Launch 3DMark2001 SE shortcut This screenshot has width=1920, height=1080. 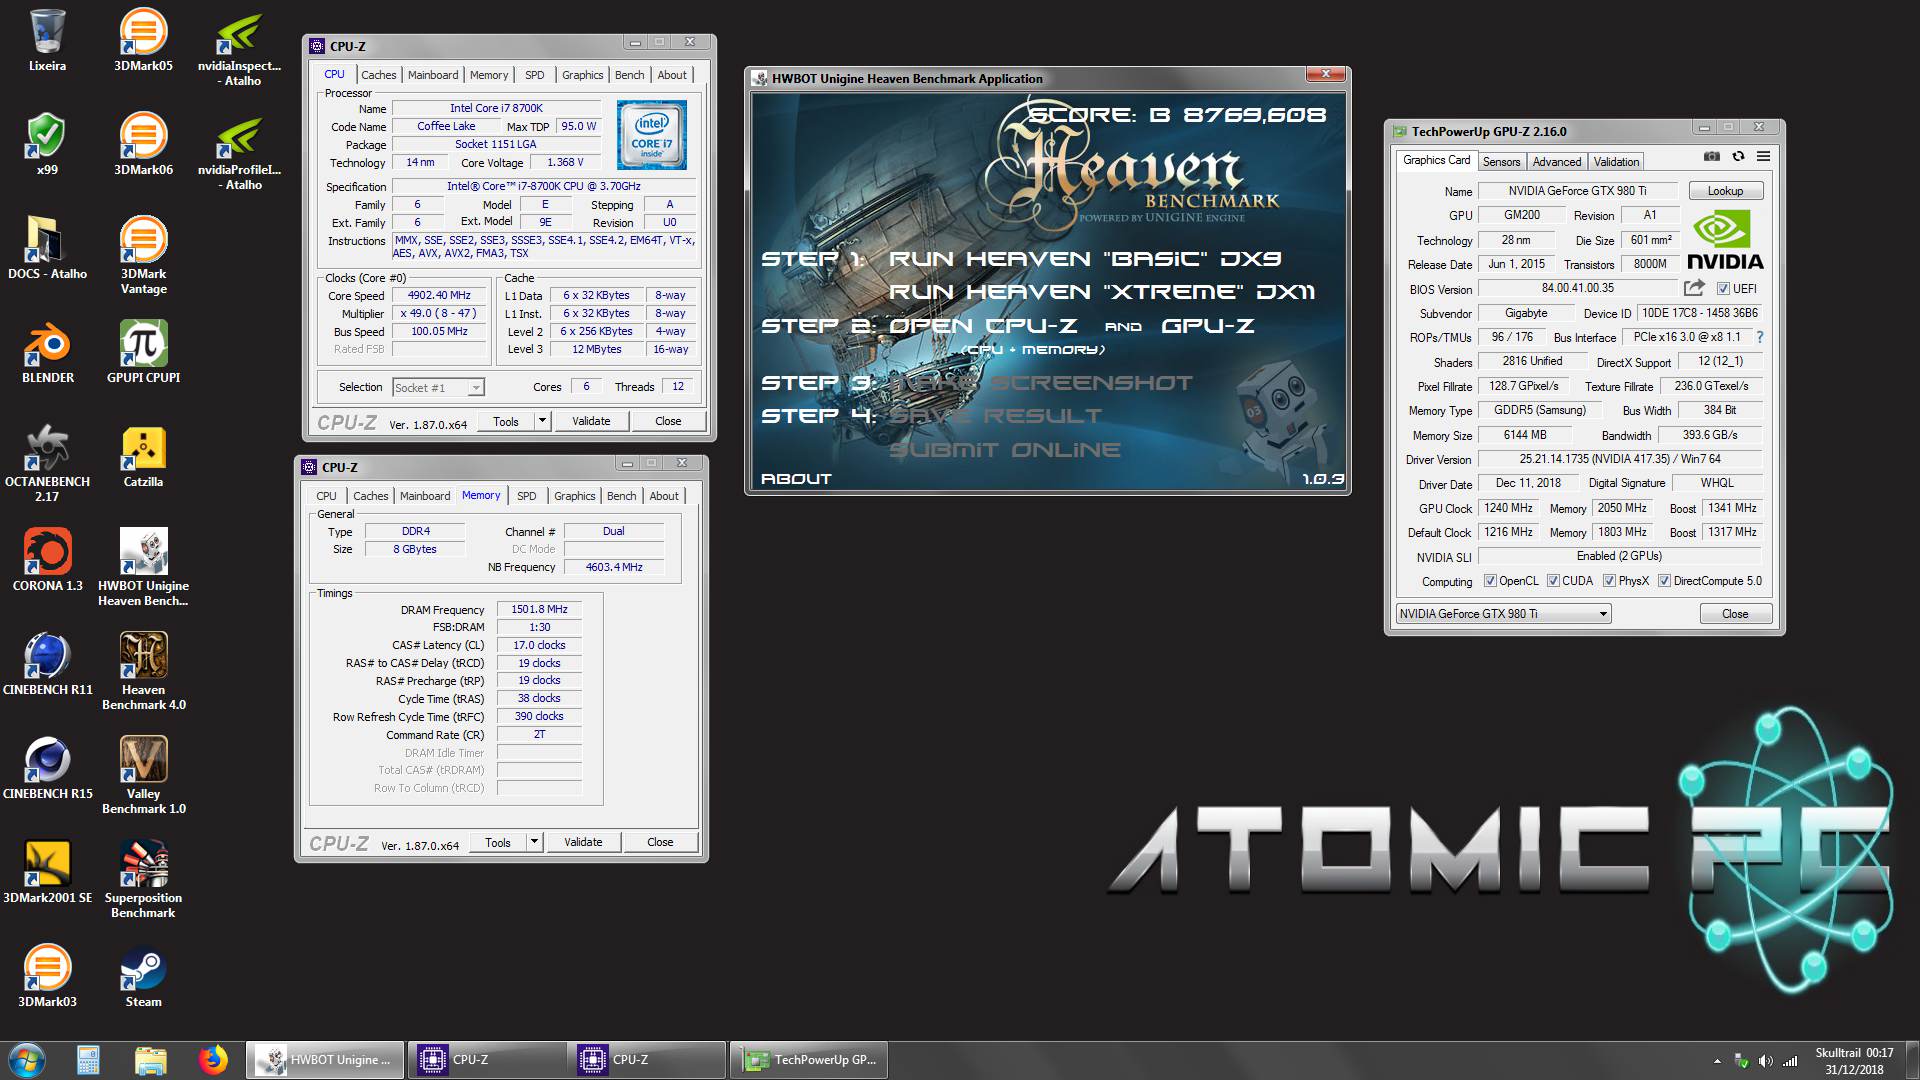coord(47,872)
